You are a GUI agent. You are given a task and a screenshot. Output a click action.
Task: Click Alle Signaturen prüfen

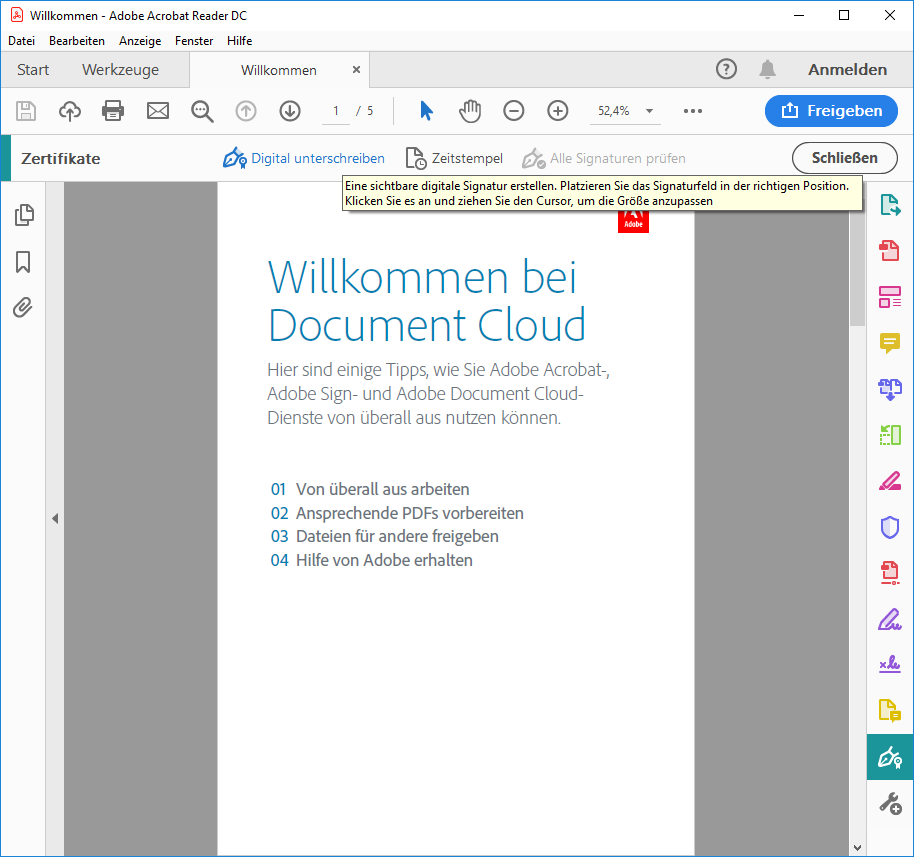pos(603,158)
